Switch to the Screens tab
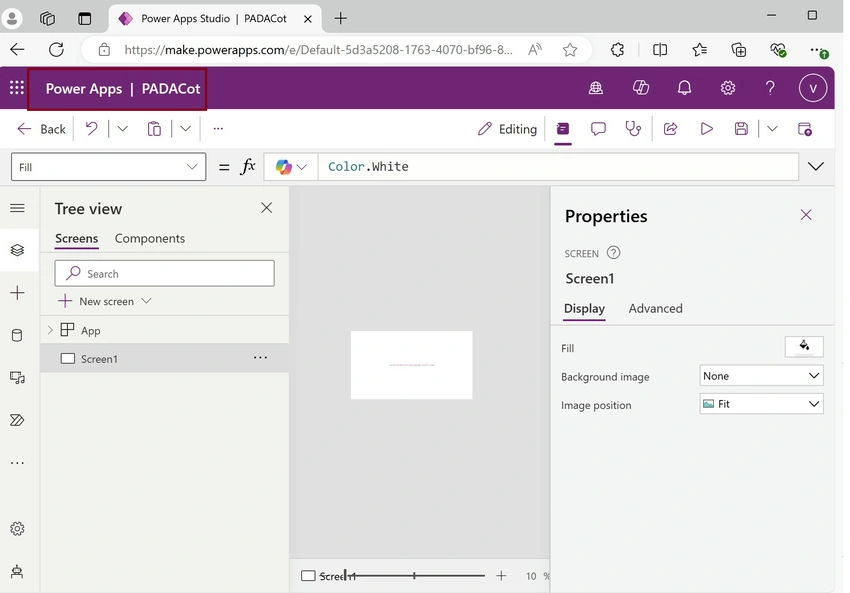This screenshot has width=850, height=593. coord(76,239)
